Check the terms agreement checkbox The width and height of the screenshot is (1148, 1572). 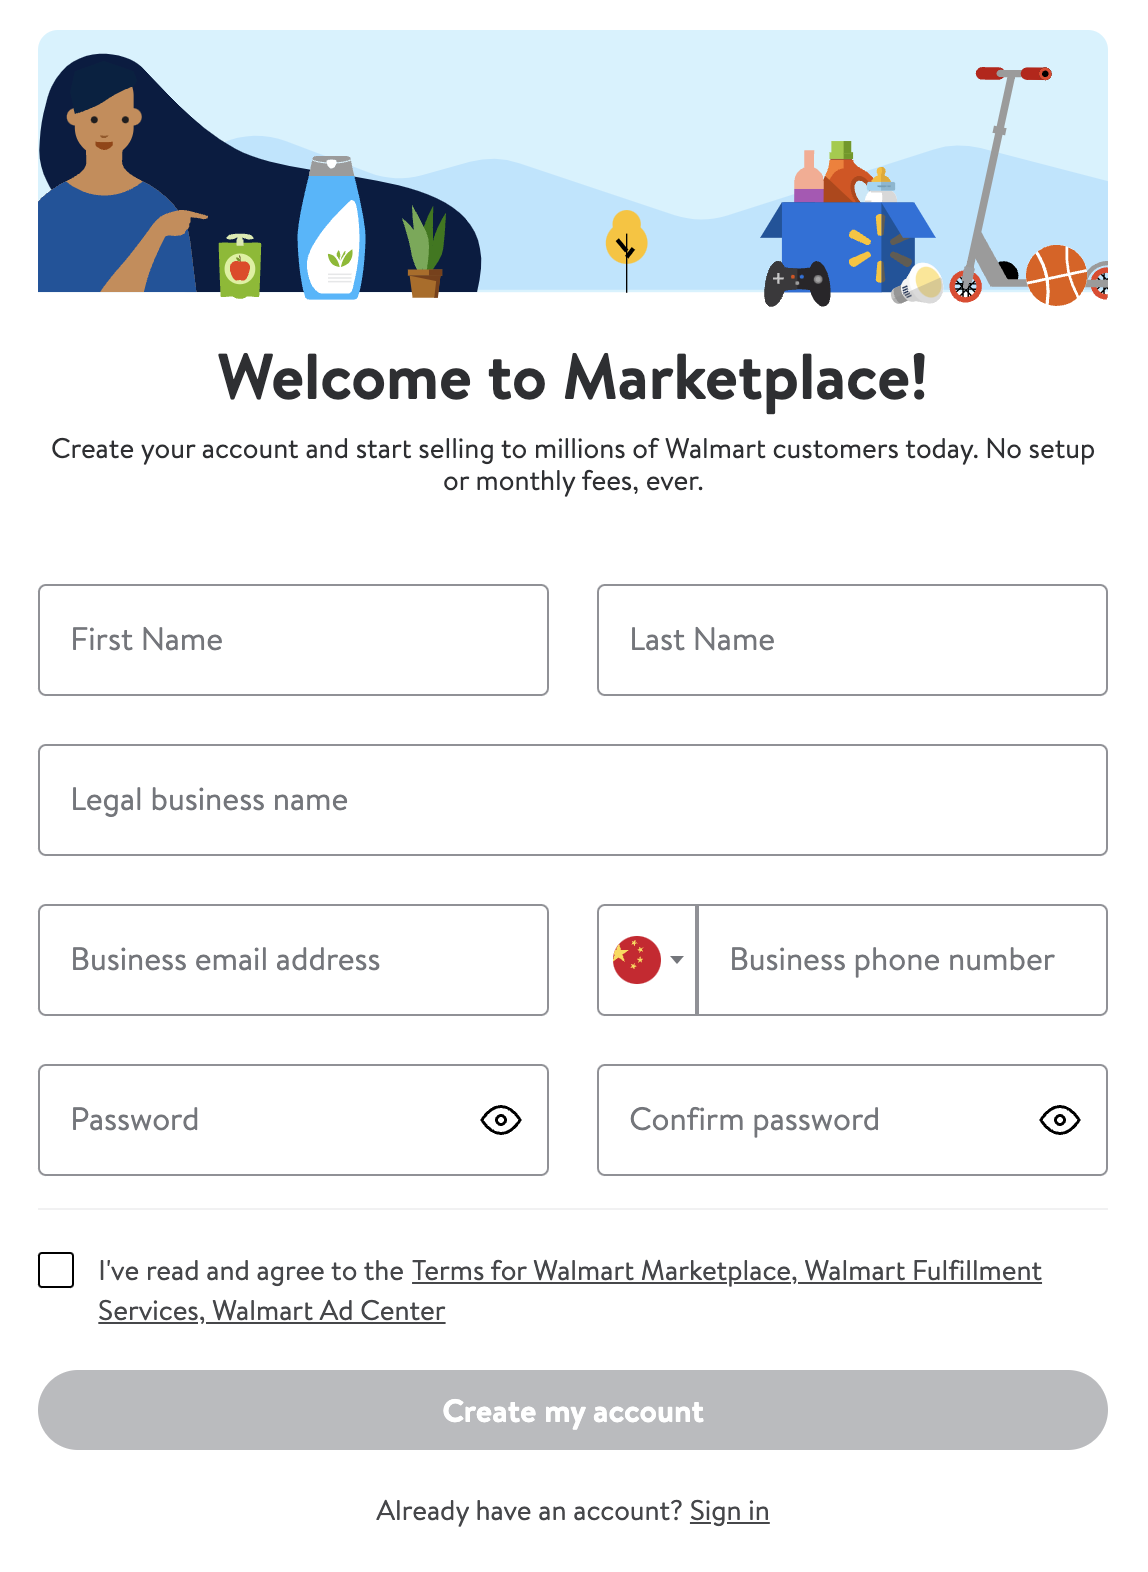[x=56, y=1270]
